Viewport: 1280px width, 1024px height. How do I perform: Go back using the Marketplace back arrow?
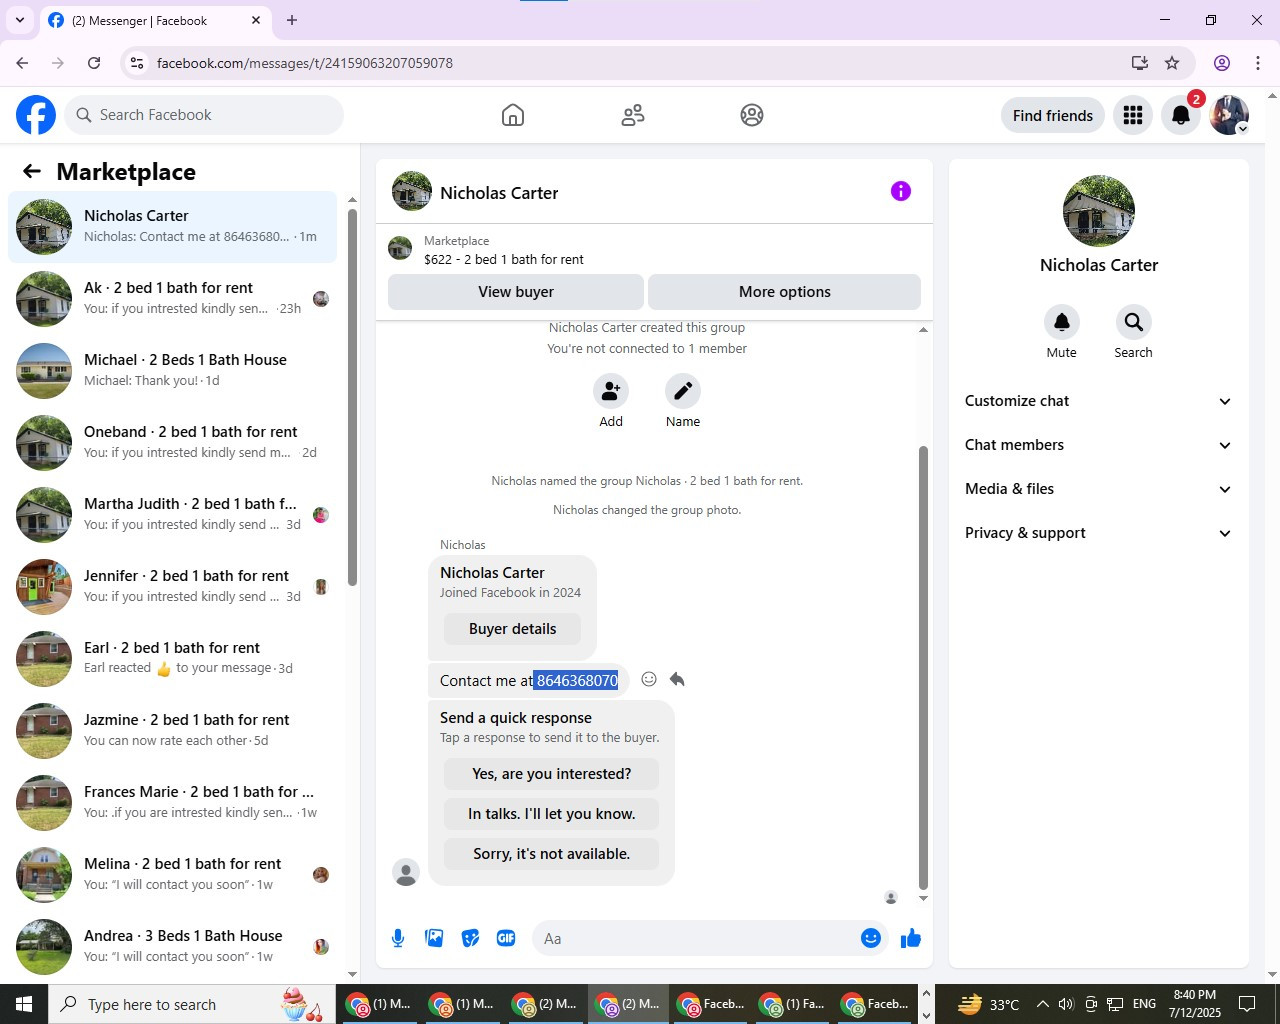pos(32,172)
